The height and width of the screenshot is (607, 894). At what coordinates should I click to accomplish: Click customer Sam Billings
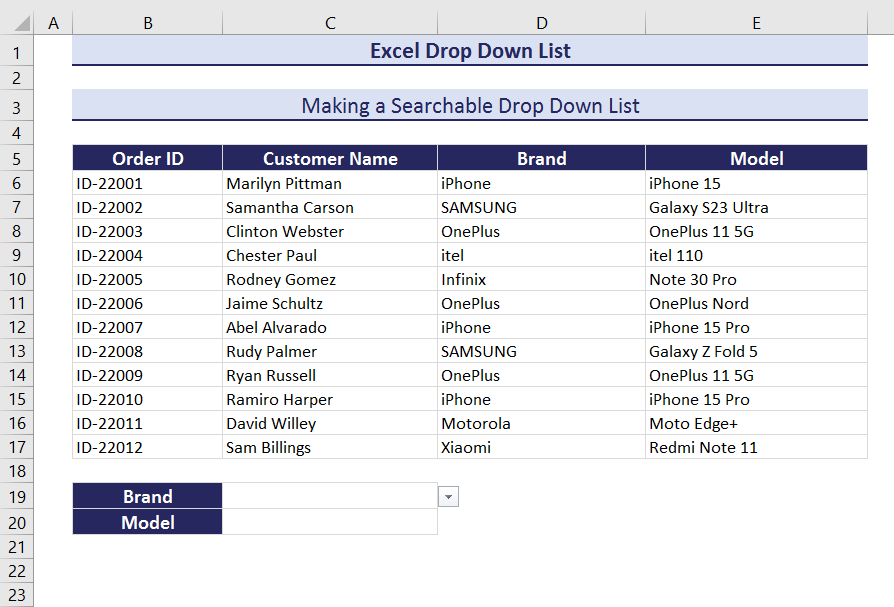point(330,446)
